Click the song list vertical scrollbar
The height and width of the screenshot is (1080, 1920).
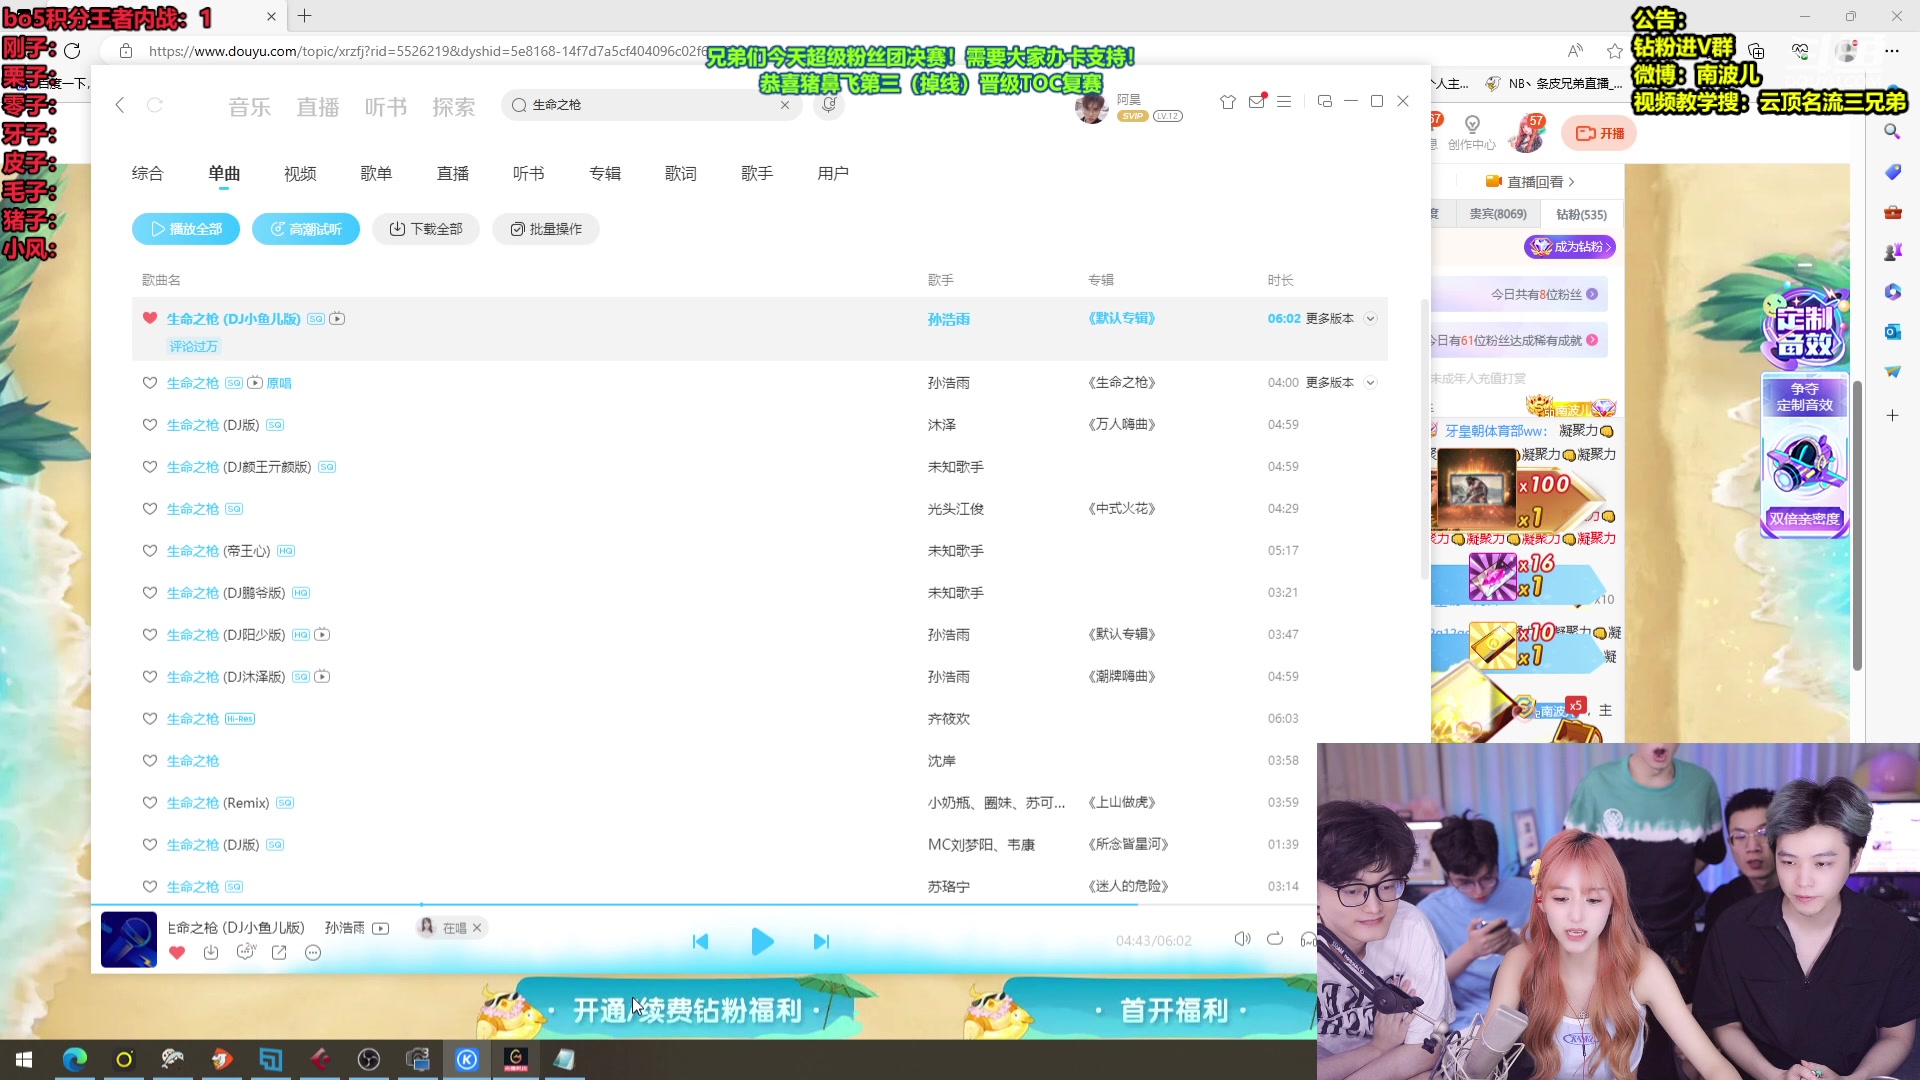tap(1424, 438)
